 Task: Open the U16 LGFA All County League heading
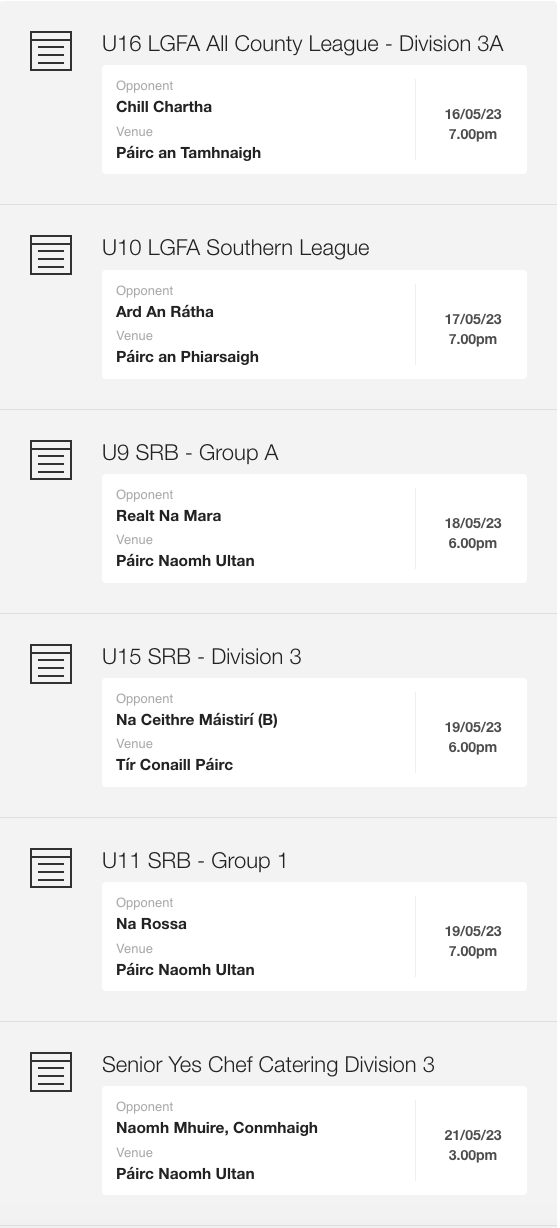pyautogui.click(x=302, y=44)
